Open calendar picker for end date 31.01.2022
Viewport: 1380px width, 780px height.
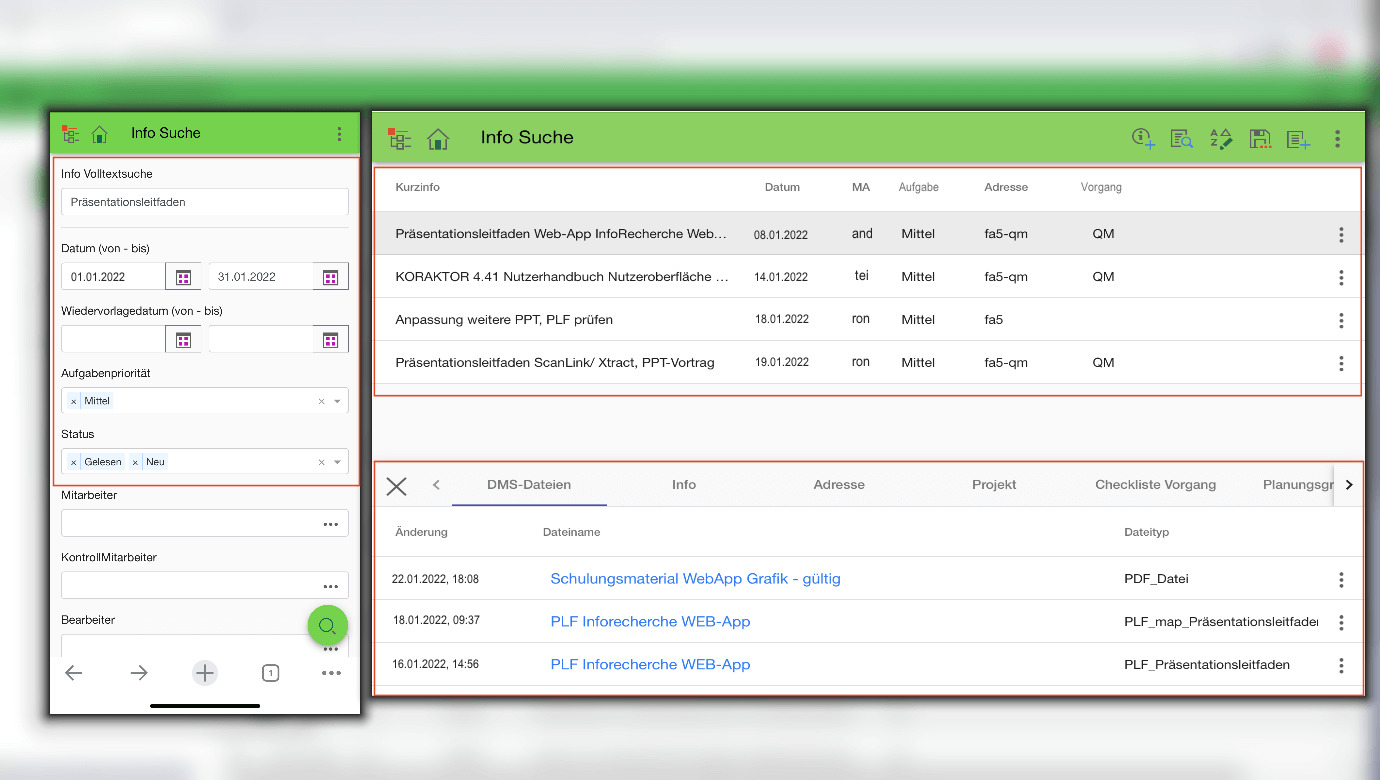[330, 277]
